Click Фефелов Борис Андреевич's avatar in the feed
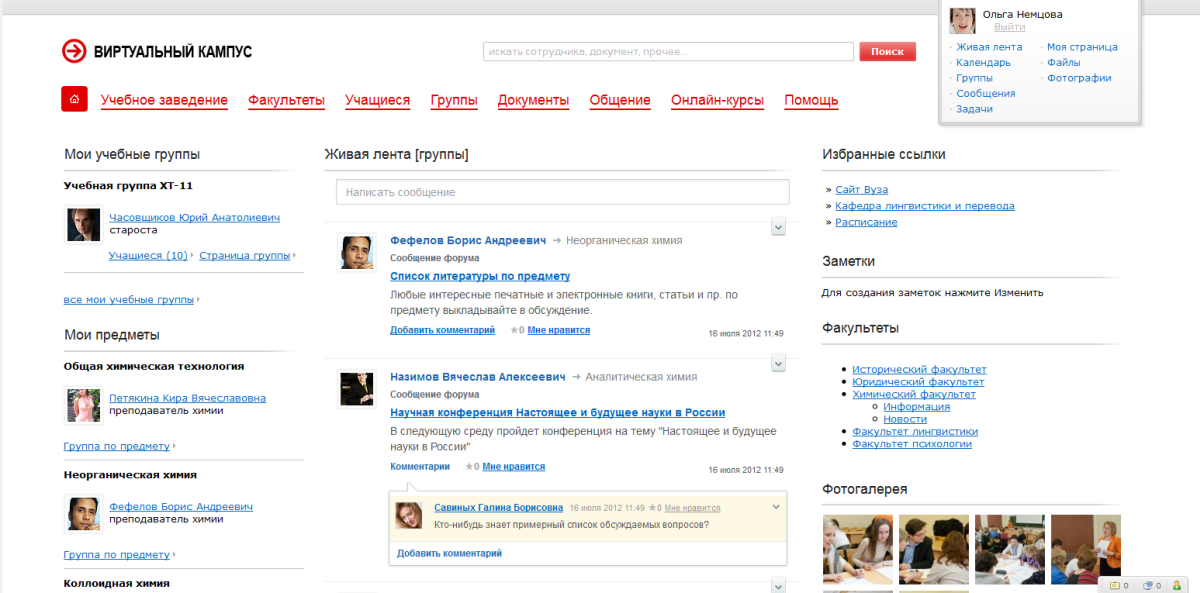1200x593 pixels. tap(356, 252)
